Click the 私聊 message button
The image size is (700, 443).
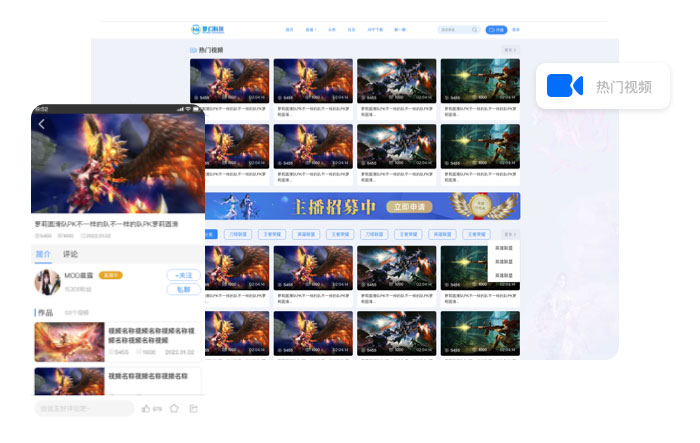click(183, 289)
